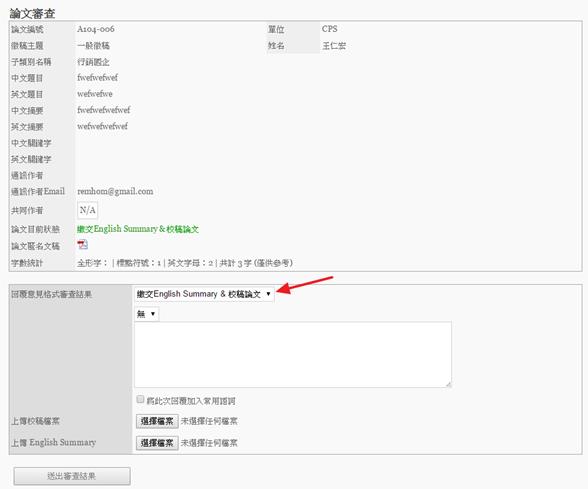Click the Chinese title value fwefwefwef
Viewport: 588px width, 489px height.
[97, 78]
